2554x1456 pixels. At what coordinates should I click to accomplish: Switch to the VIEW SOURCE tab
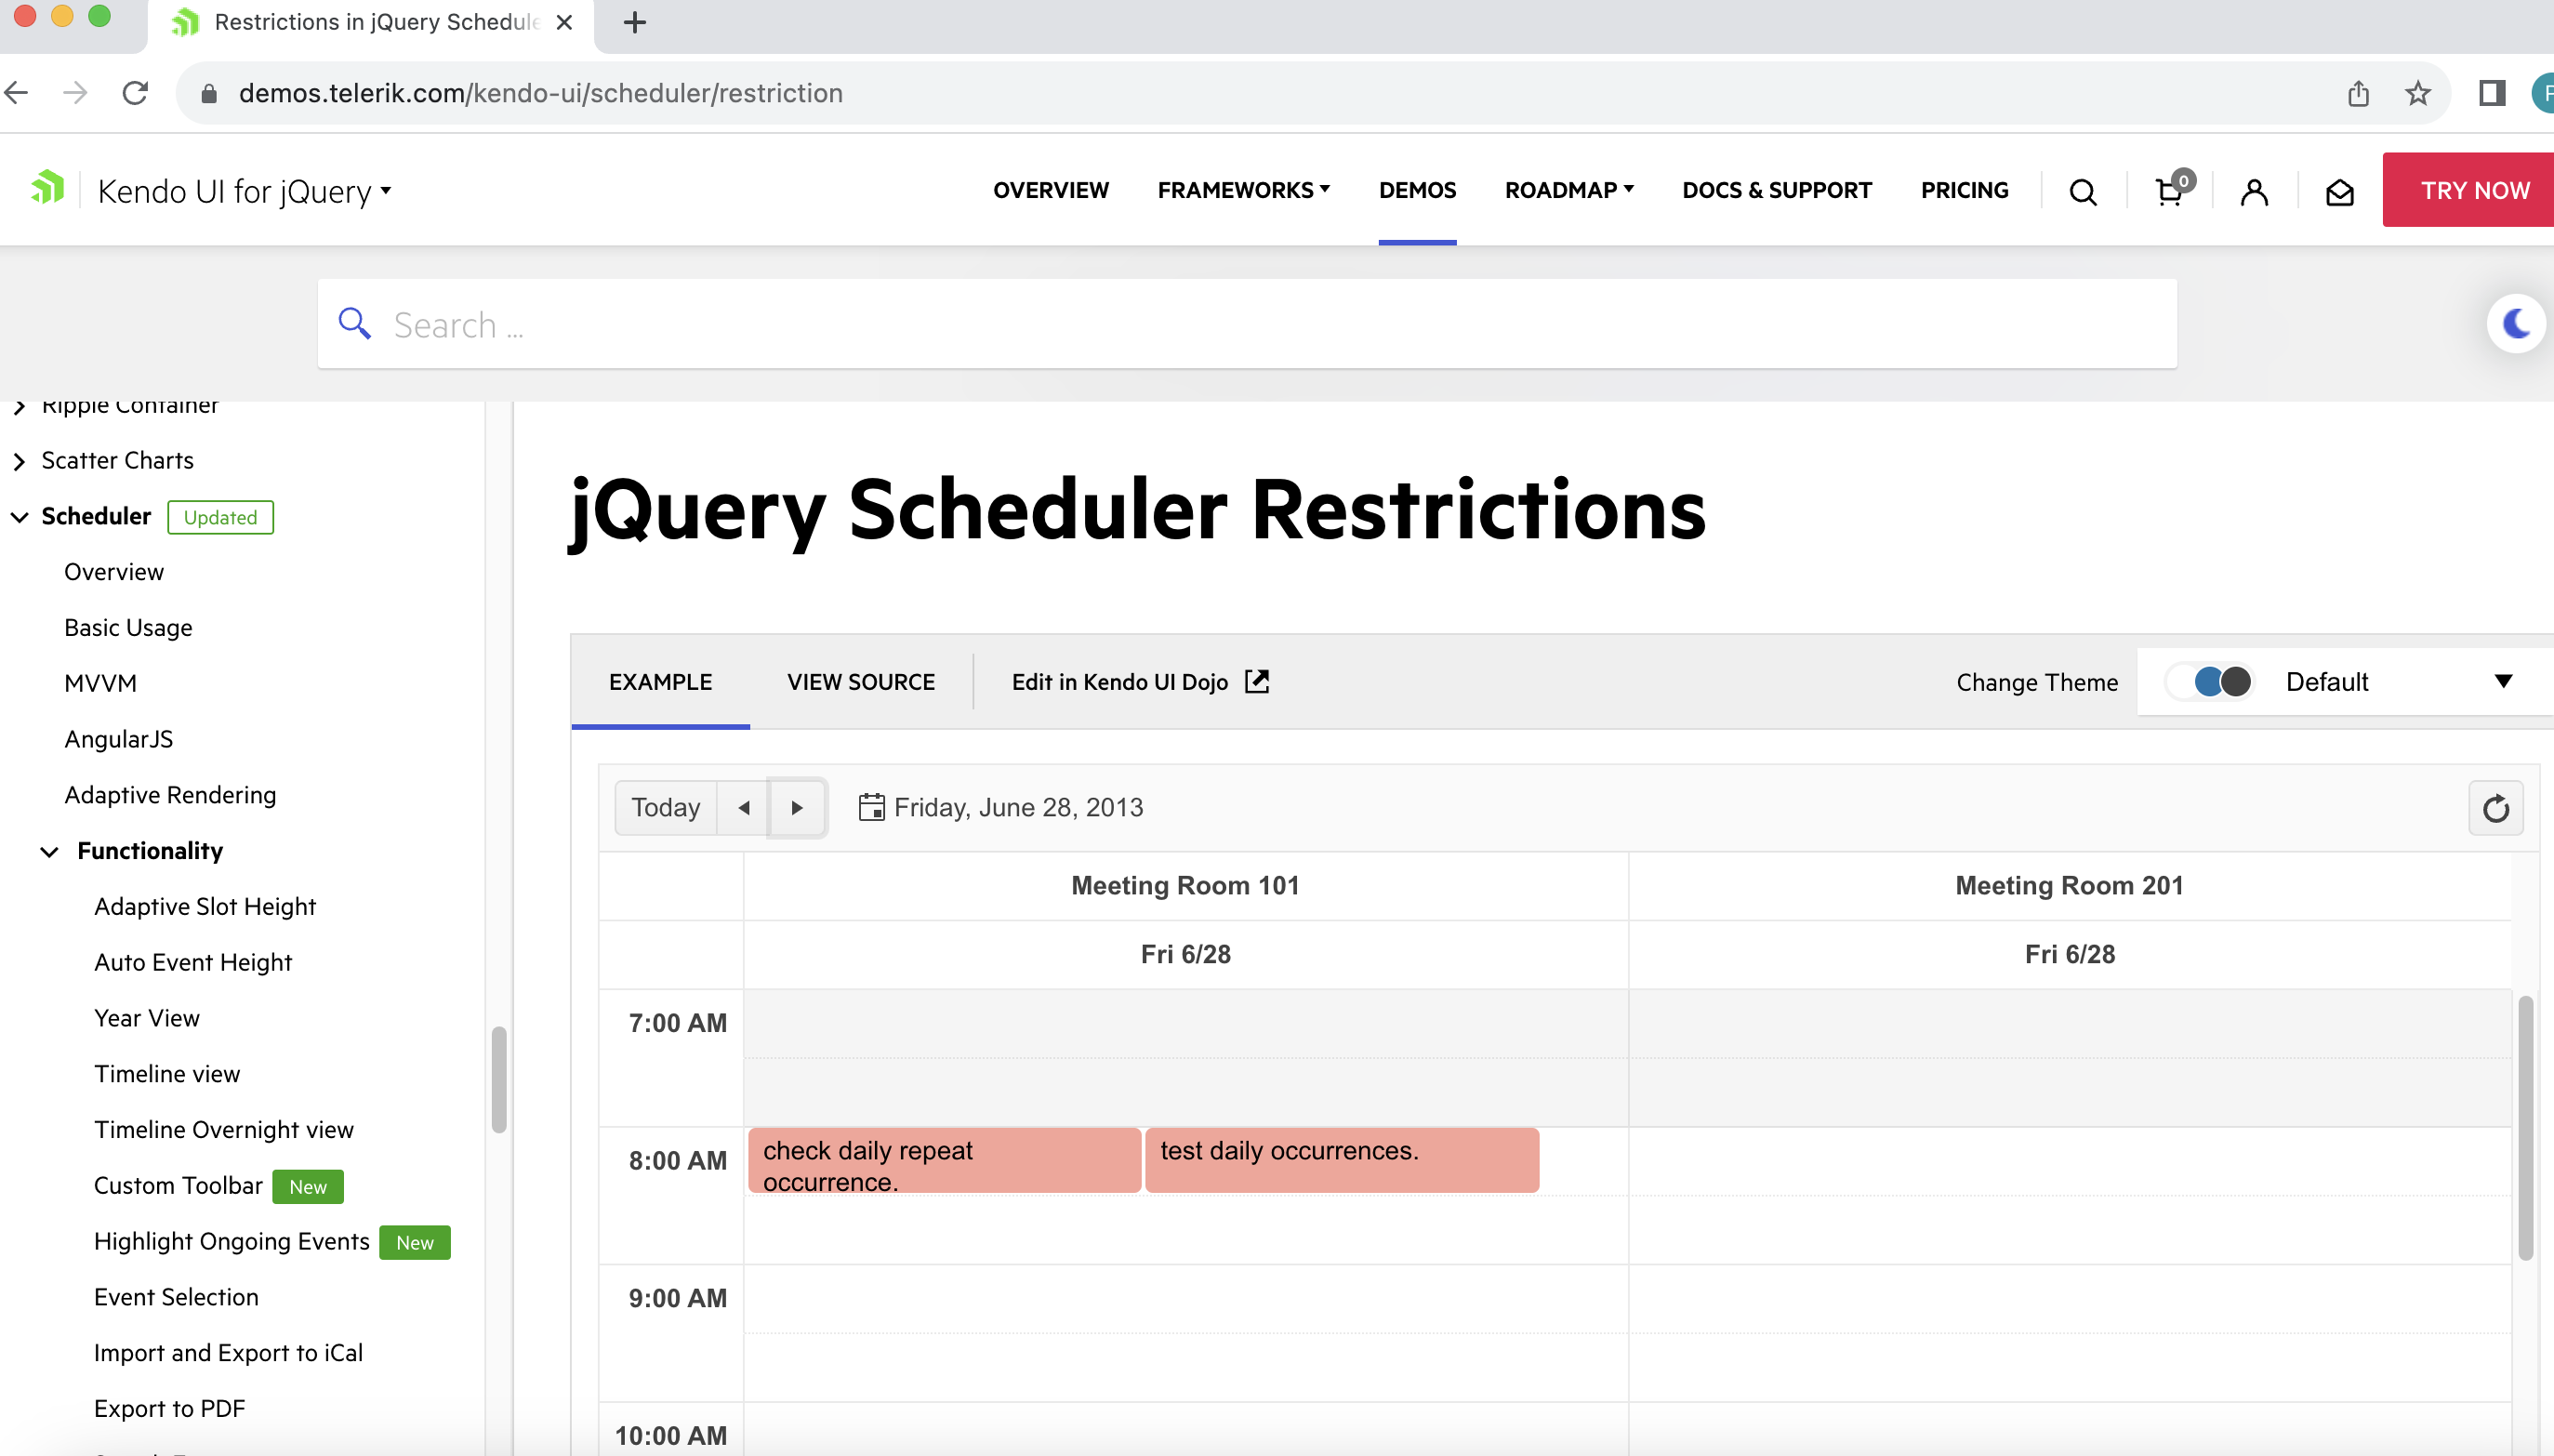coord(860,682)
